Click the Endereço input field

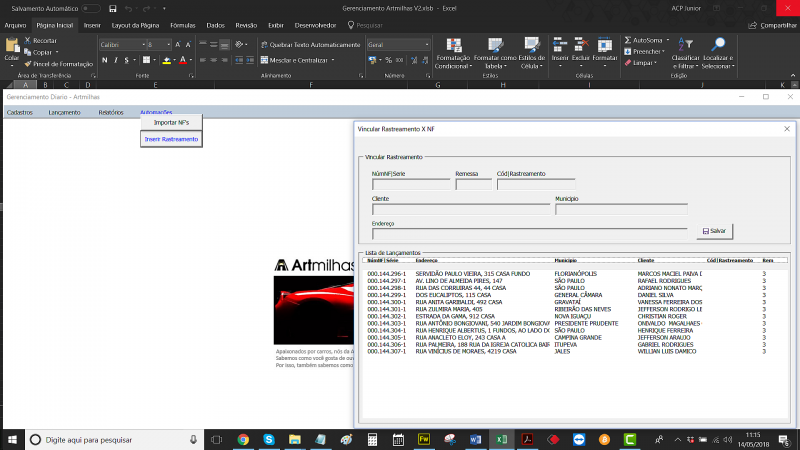(x=529, y=234)
